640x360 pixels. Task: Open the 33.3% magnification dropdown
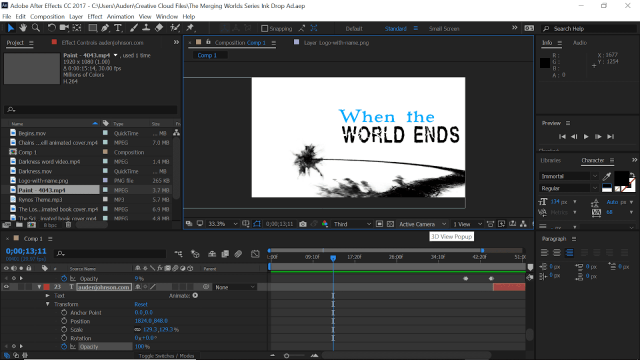pyautogui.click(x=223, y=224)
